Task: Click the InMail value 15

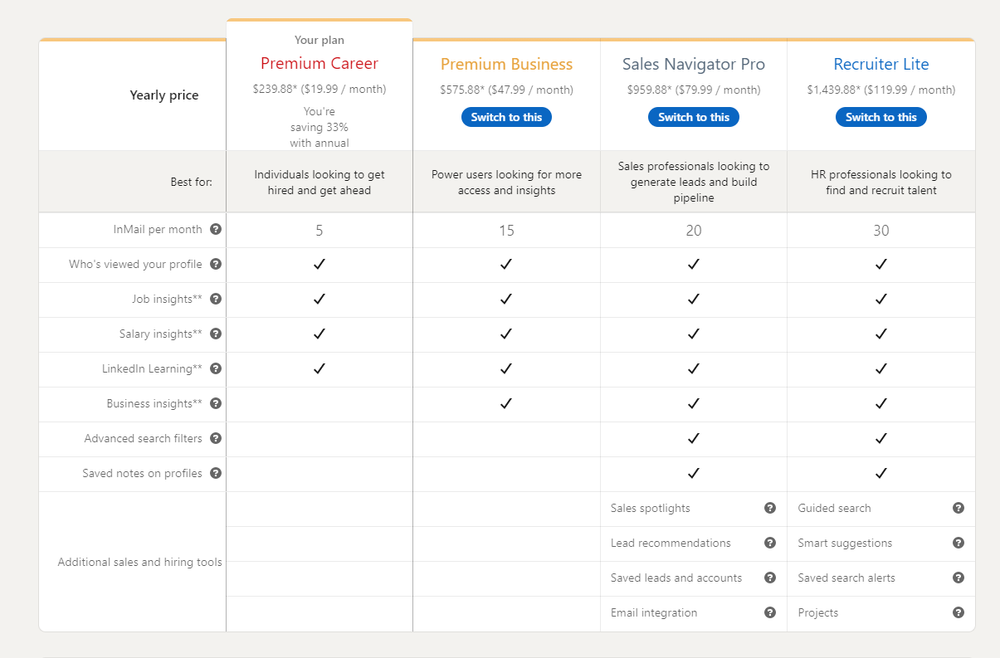Action: pos(506,230)
